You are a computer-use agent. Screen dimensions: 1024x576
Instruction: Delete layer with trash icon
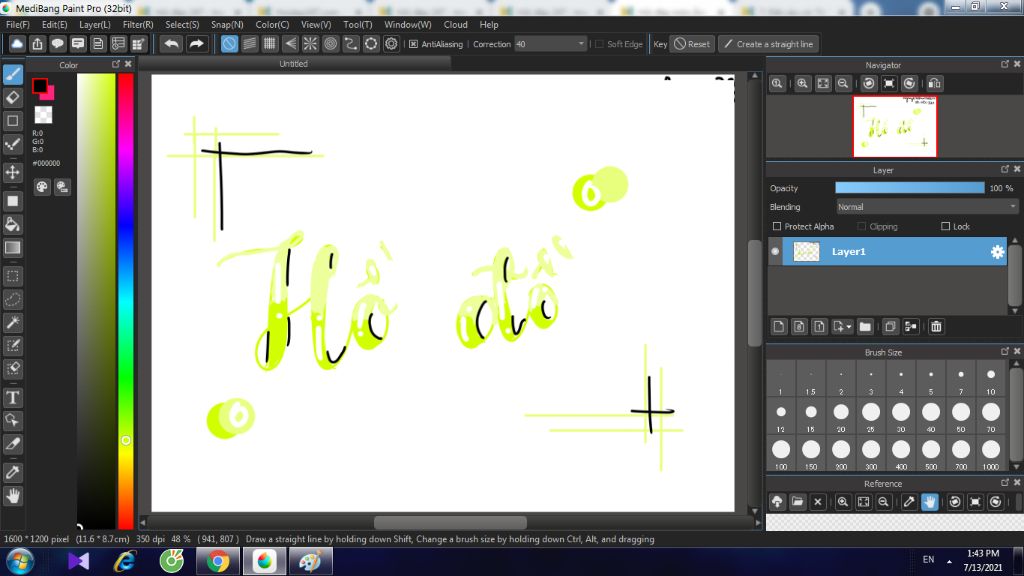(936, 327)
